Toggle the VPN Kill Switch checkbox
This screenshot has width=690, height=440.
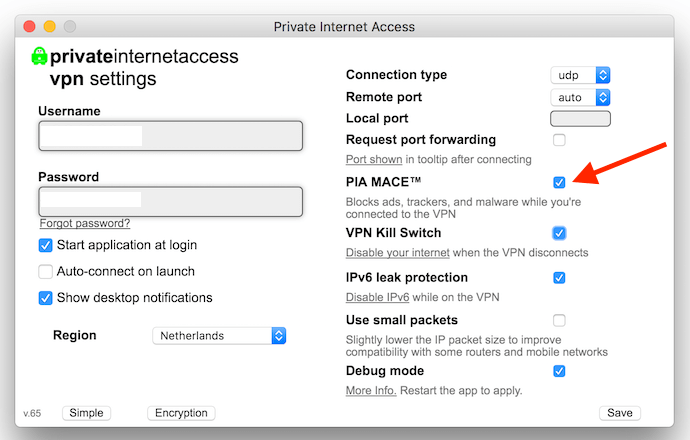[x=559, y=233]
